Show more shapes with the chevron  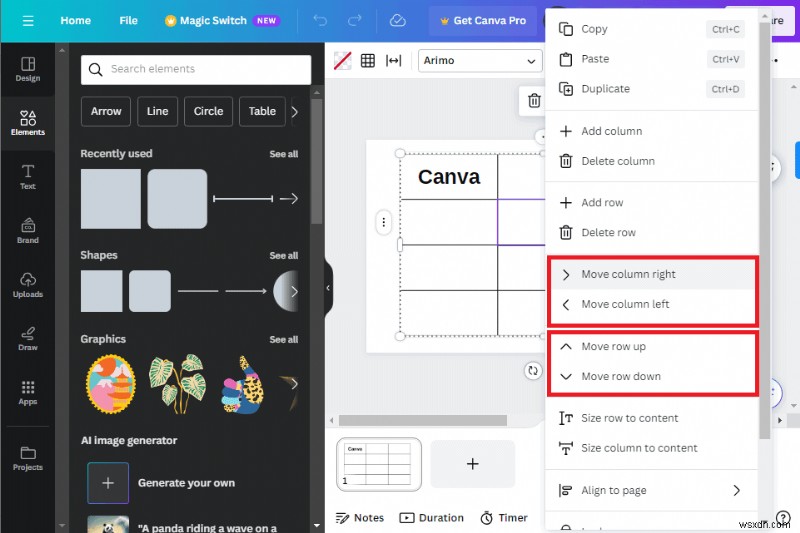click(294, 291)
